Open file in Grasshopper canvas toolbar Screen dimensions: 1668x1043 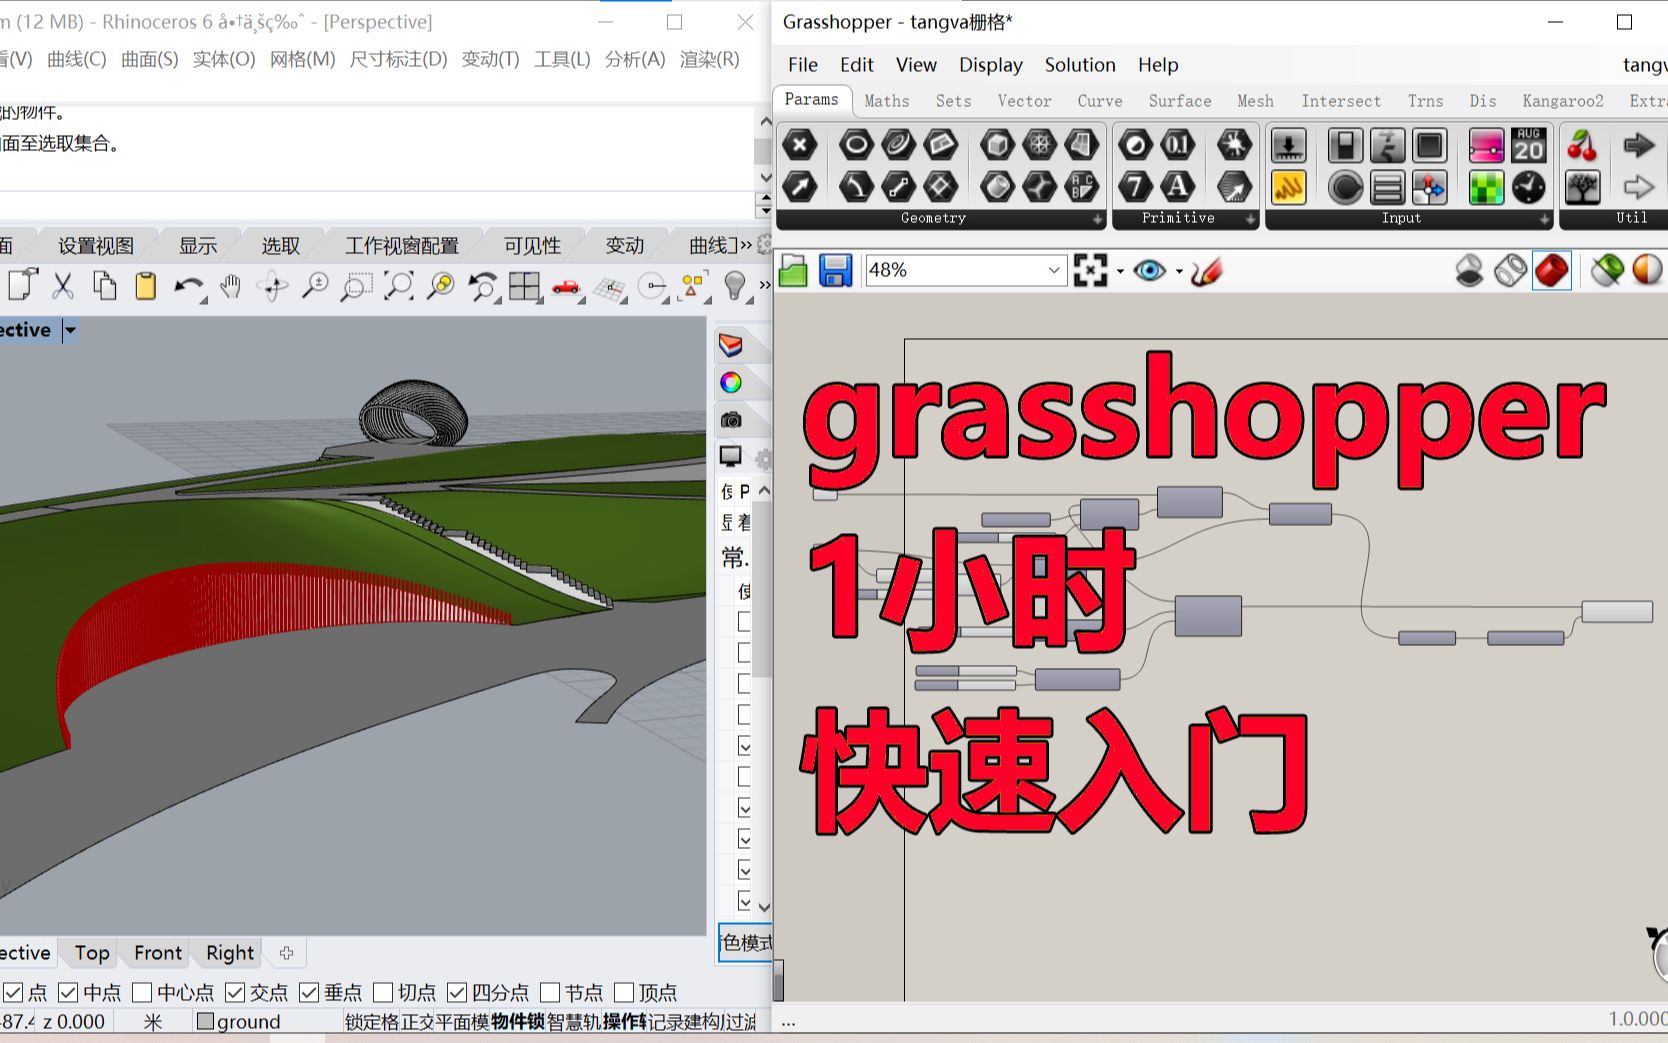[x=793, y=271]
